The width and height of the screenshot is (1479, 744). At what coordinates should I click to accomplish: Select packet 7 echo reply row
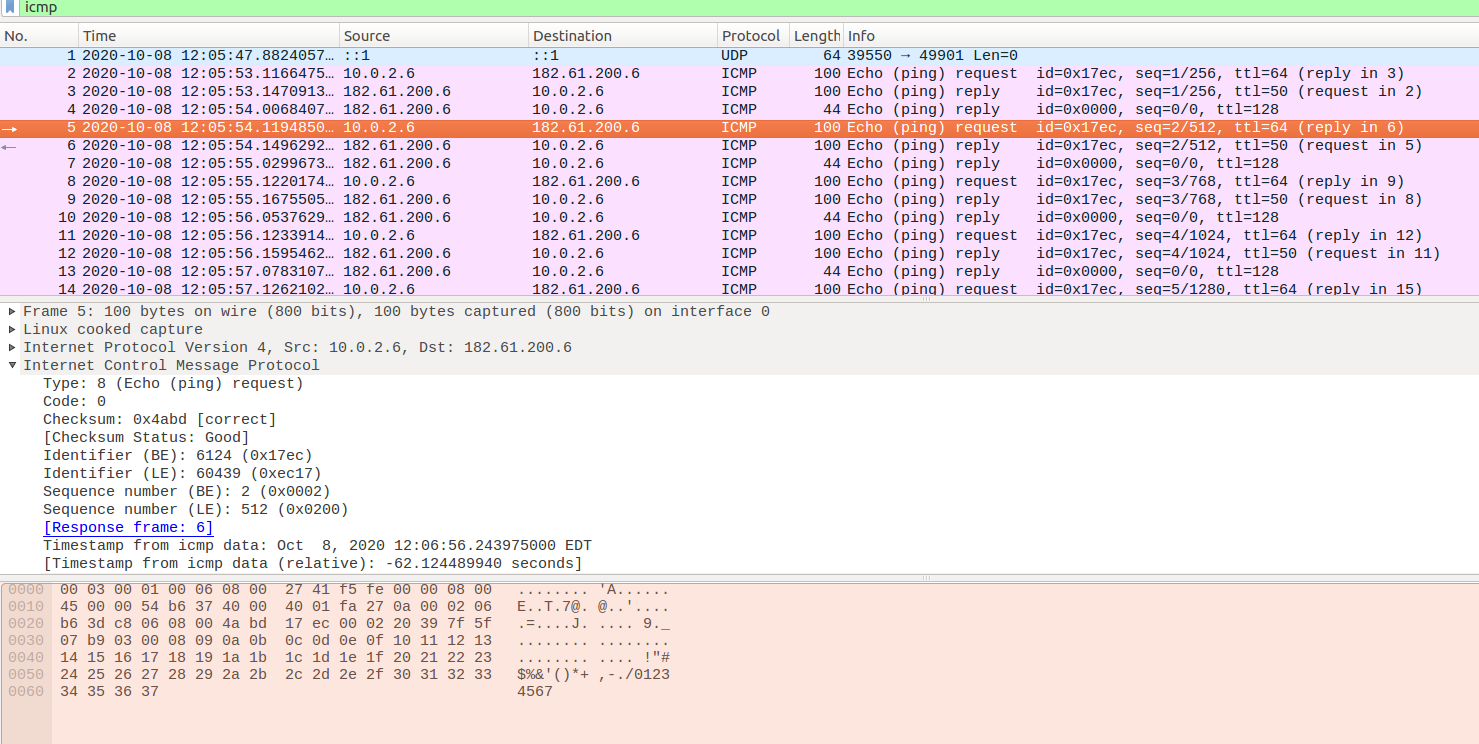tap(739, 164)
